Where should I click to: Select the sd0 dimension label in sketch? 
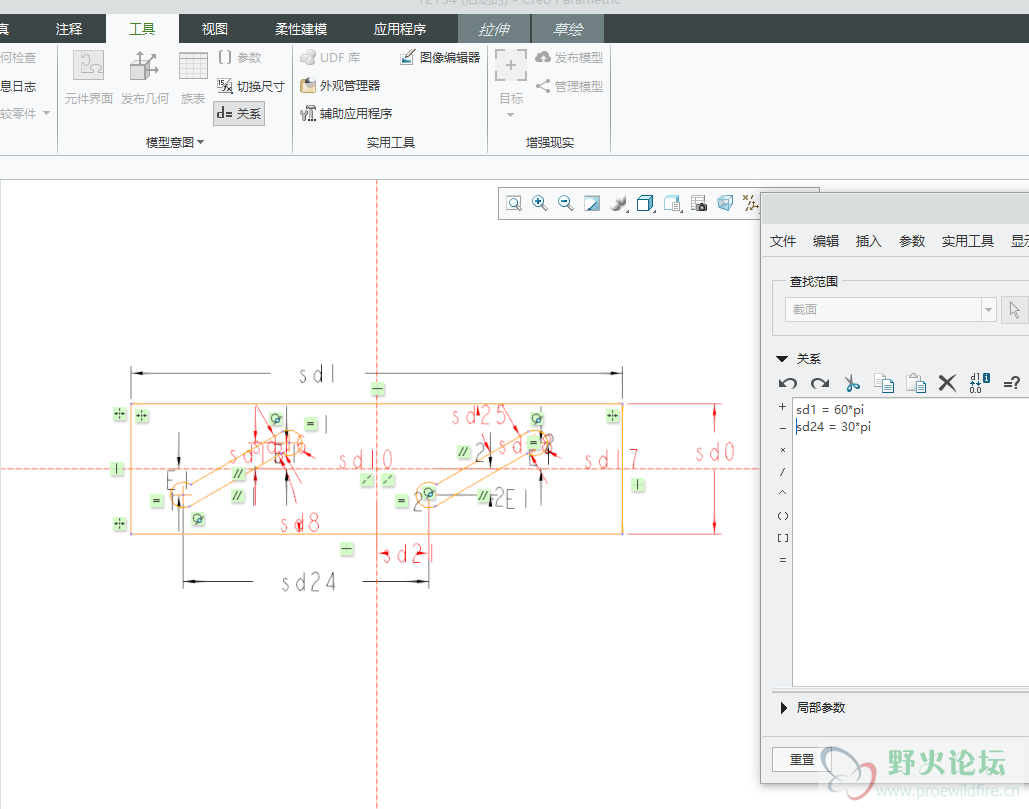[715, 452]
